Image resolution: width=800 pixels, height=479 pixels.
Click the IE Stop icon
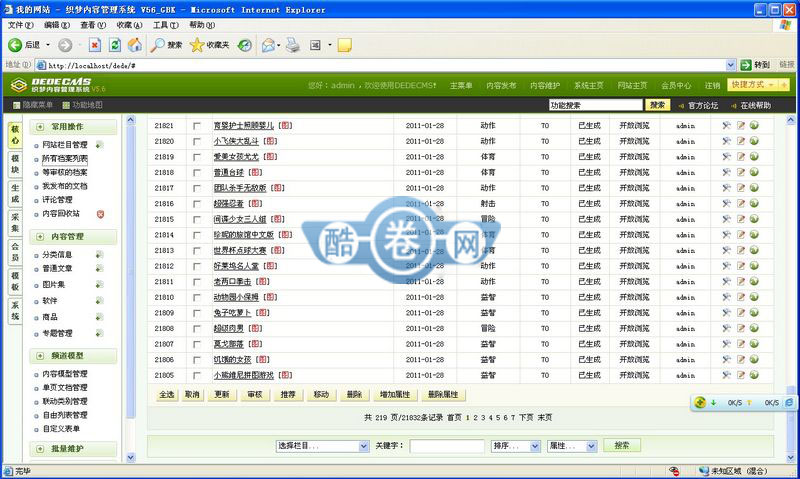tap(94, 45)
